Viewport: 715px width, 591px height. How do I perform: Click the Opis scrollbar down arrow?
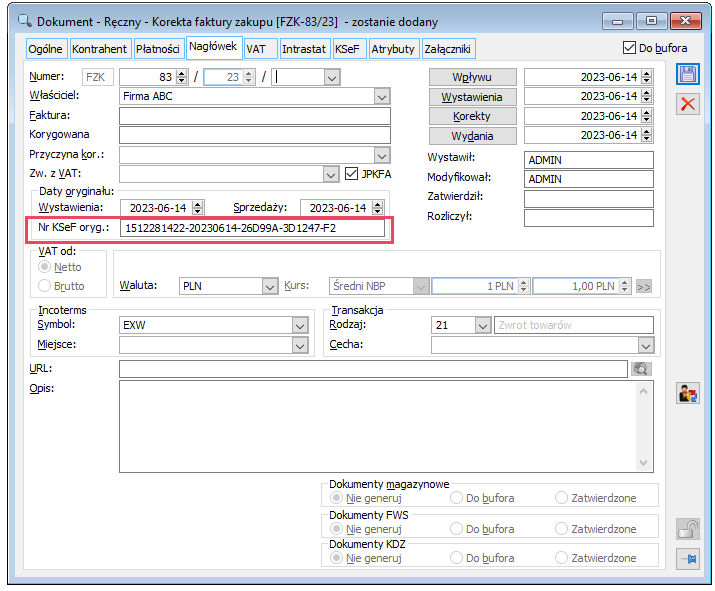click(643, 463)
